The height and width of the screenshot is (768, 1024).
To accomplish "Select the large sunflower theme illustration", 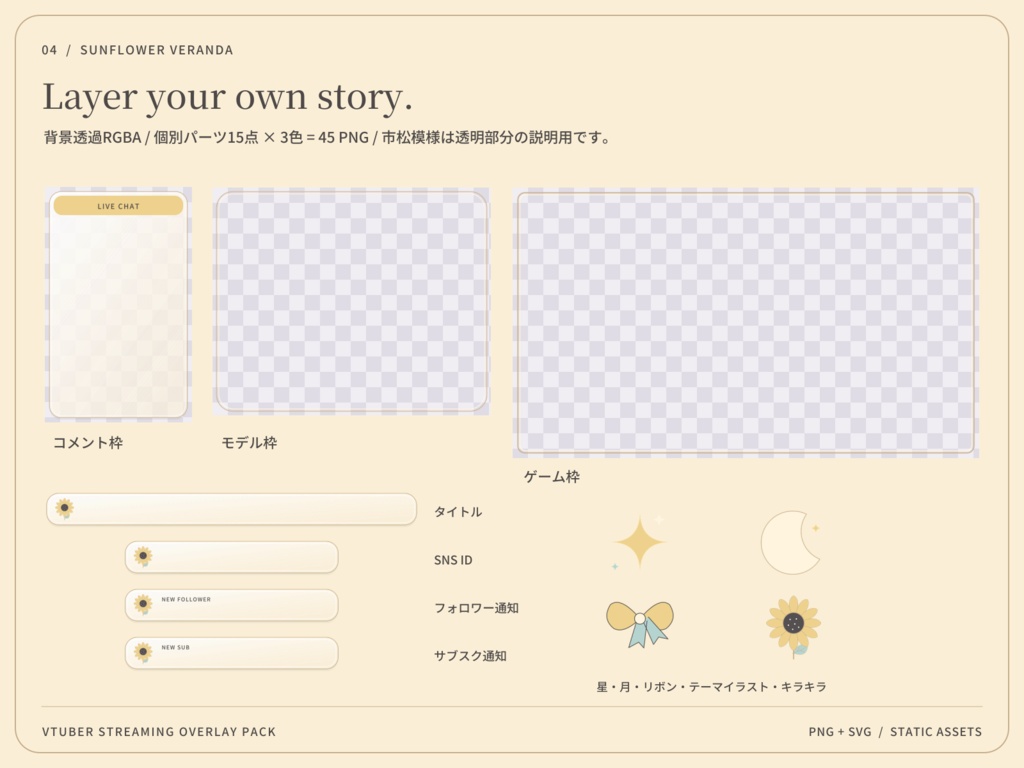I will tap(793, 626).
